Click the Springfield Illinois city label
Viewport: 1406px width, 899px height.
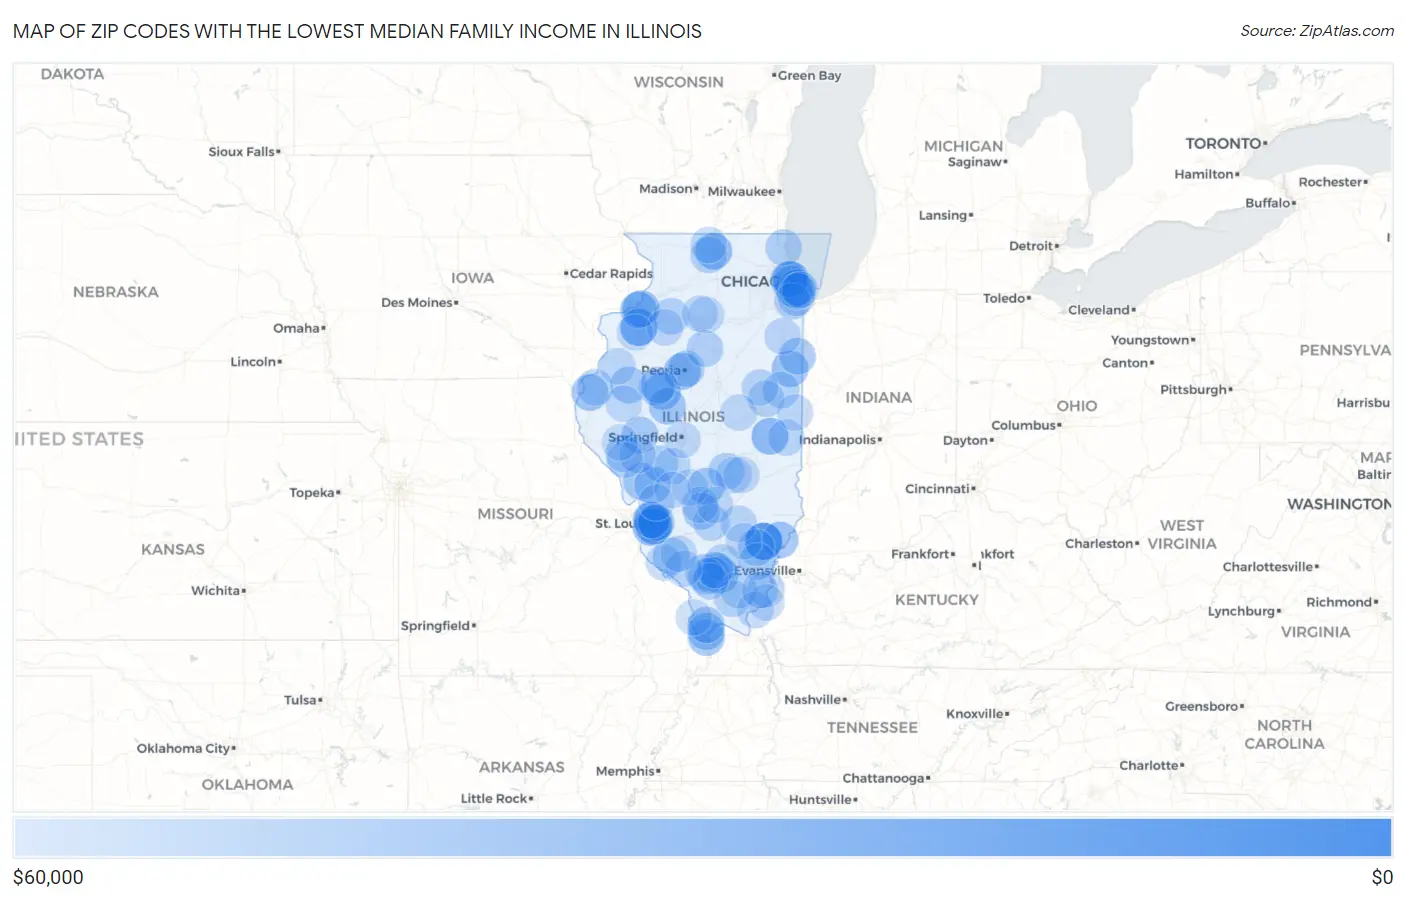(x=646, y=437)
